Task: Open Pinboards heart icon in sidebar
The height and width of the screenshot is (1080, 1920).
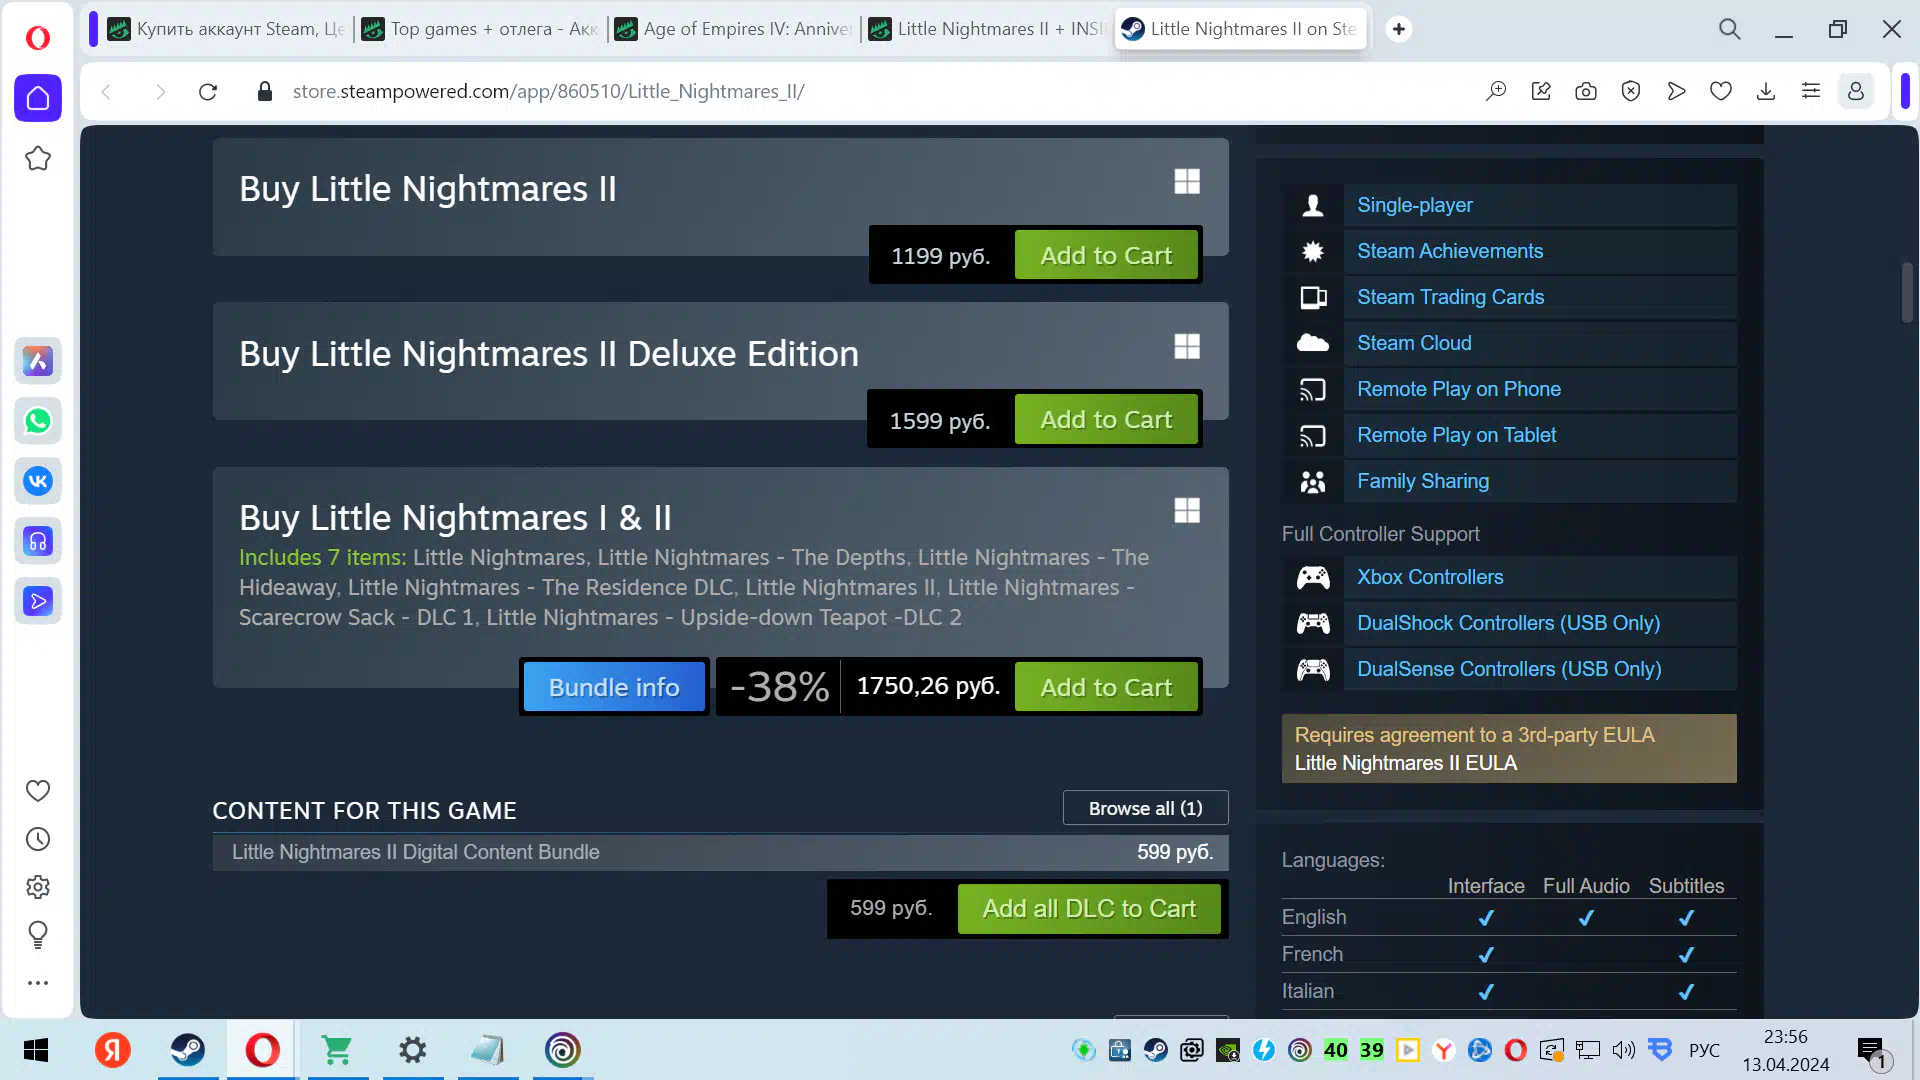Action: pos(38,791)
